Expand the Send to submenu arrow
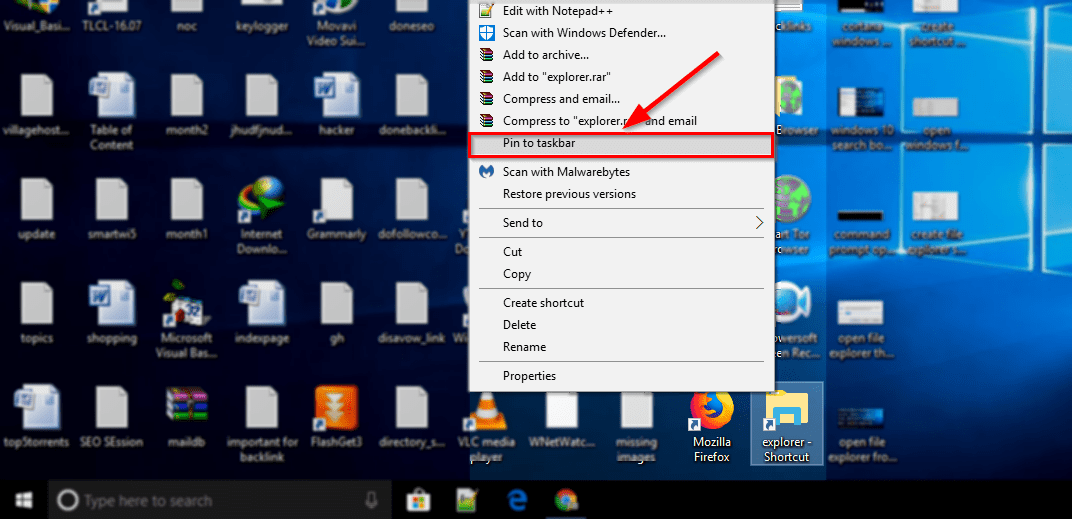This screenshot has height=519, width=1072. [x=758, y=222]
